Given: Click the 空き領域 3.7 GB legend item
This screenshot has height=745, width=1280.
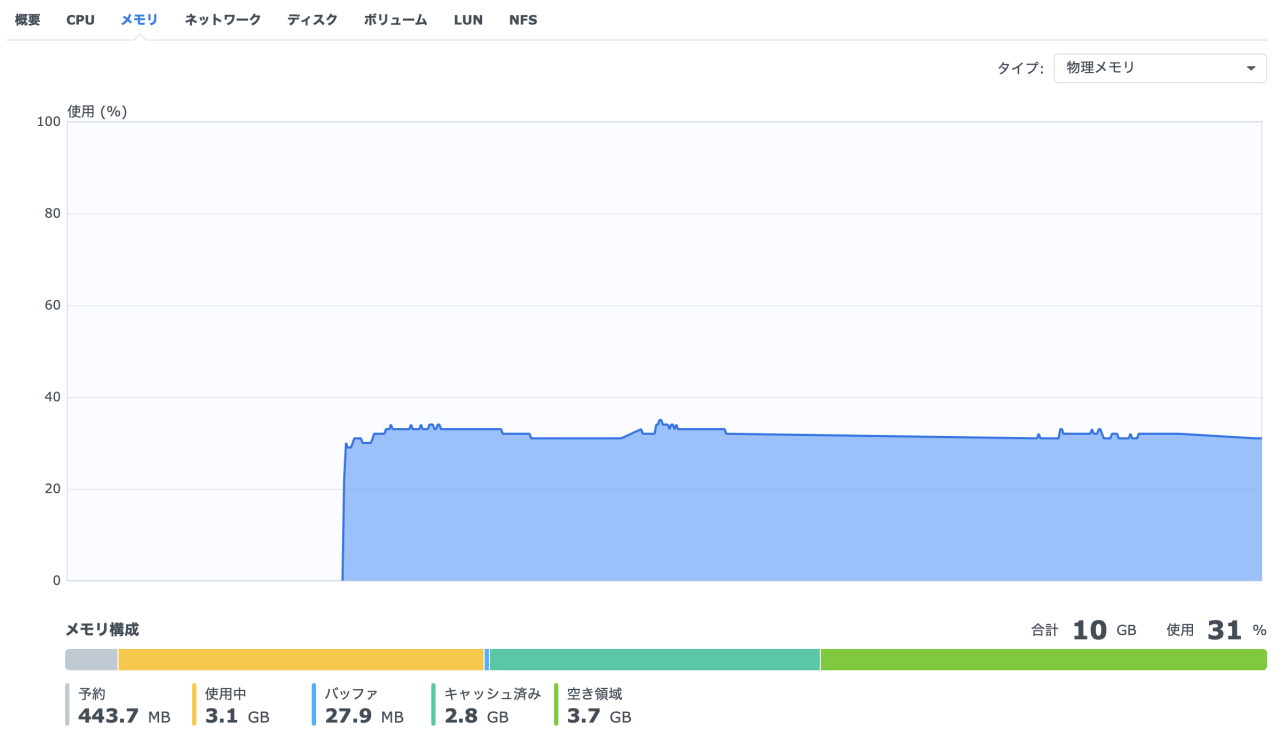Looking at the screenshot, I should (x=598, y=705).
